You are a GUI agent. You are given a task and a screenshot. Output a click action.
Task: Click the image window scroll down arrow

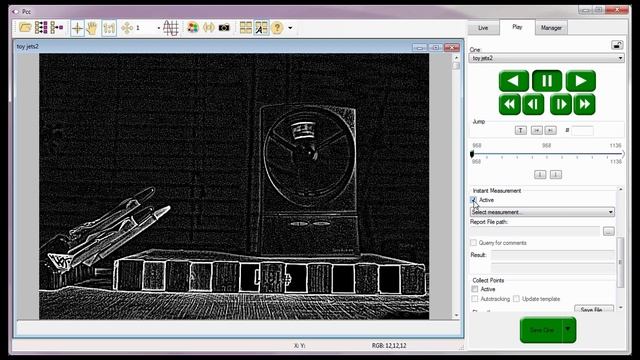[x=456, y=316]
